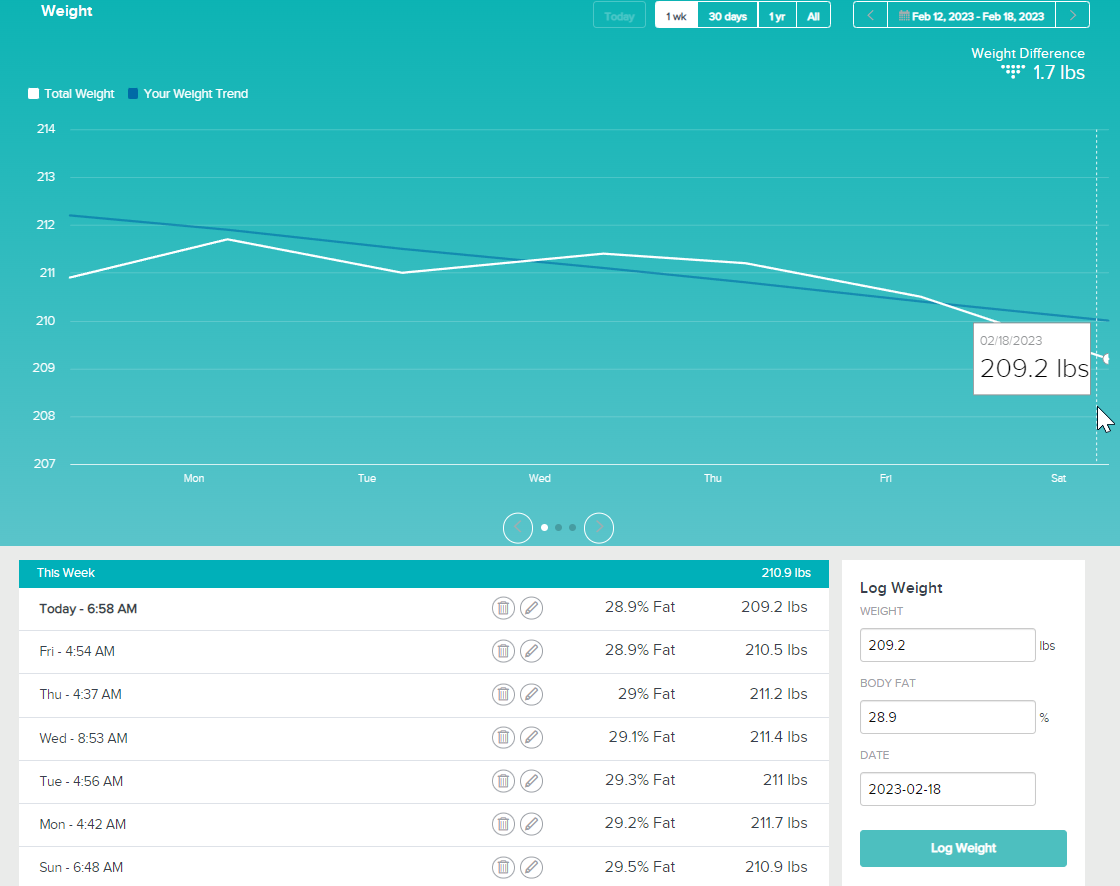Advance to the next week range
This screenshot has width=1120, height=886.
1073,16
